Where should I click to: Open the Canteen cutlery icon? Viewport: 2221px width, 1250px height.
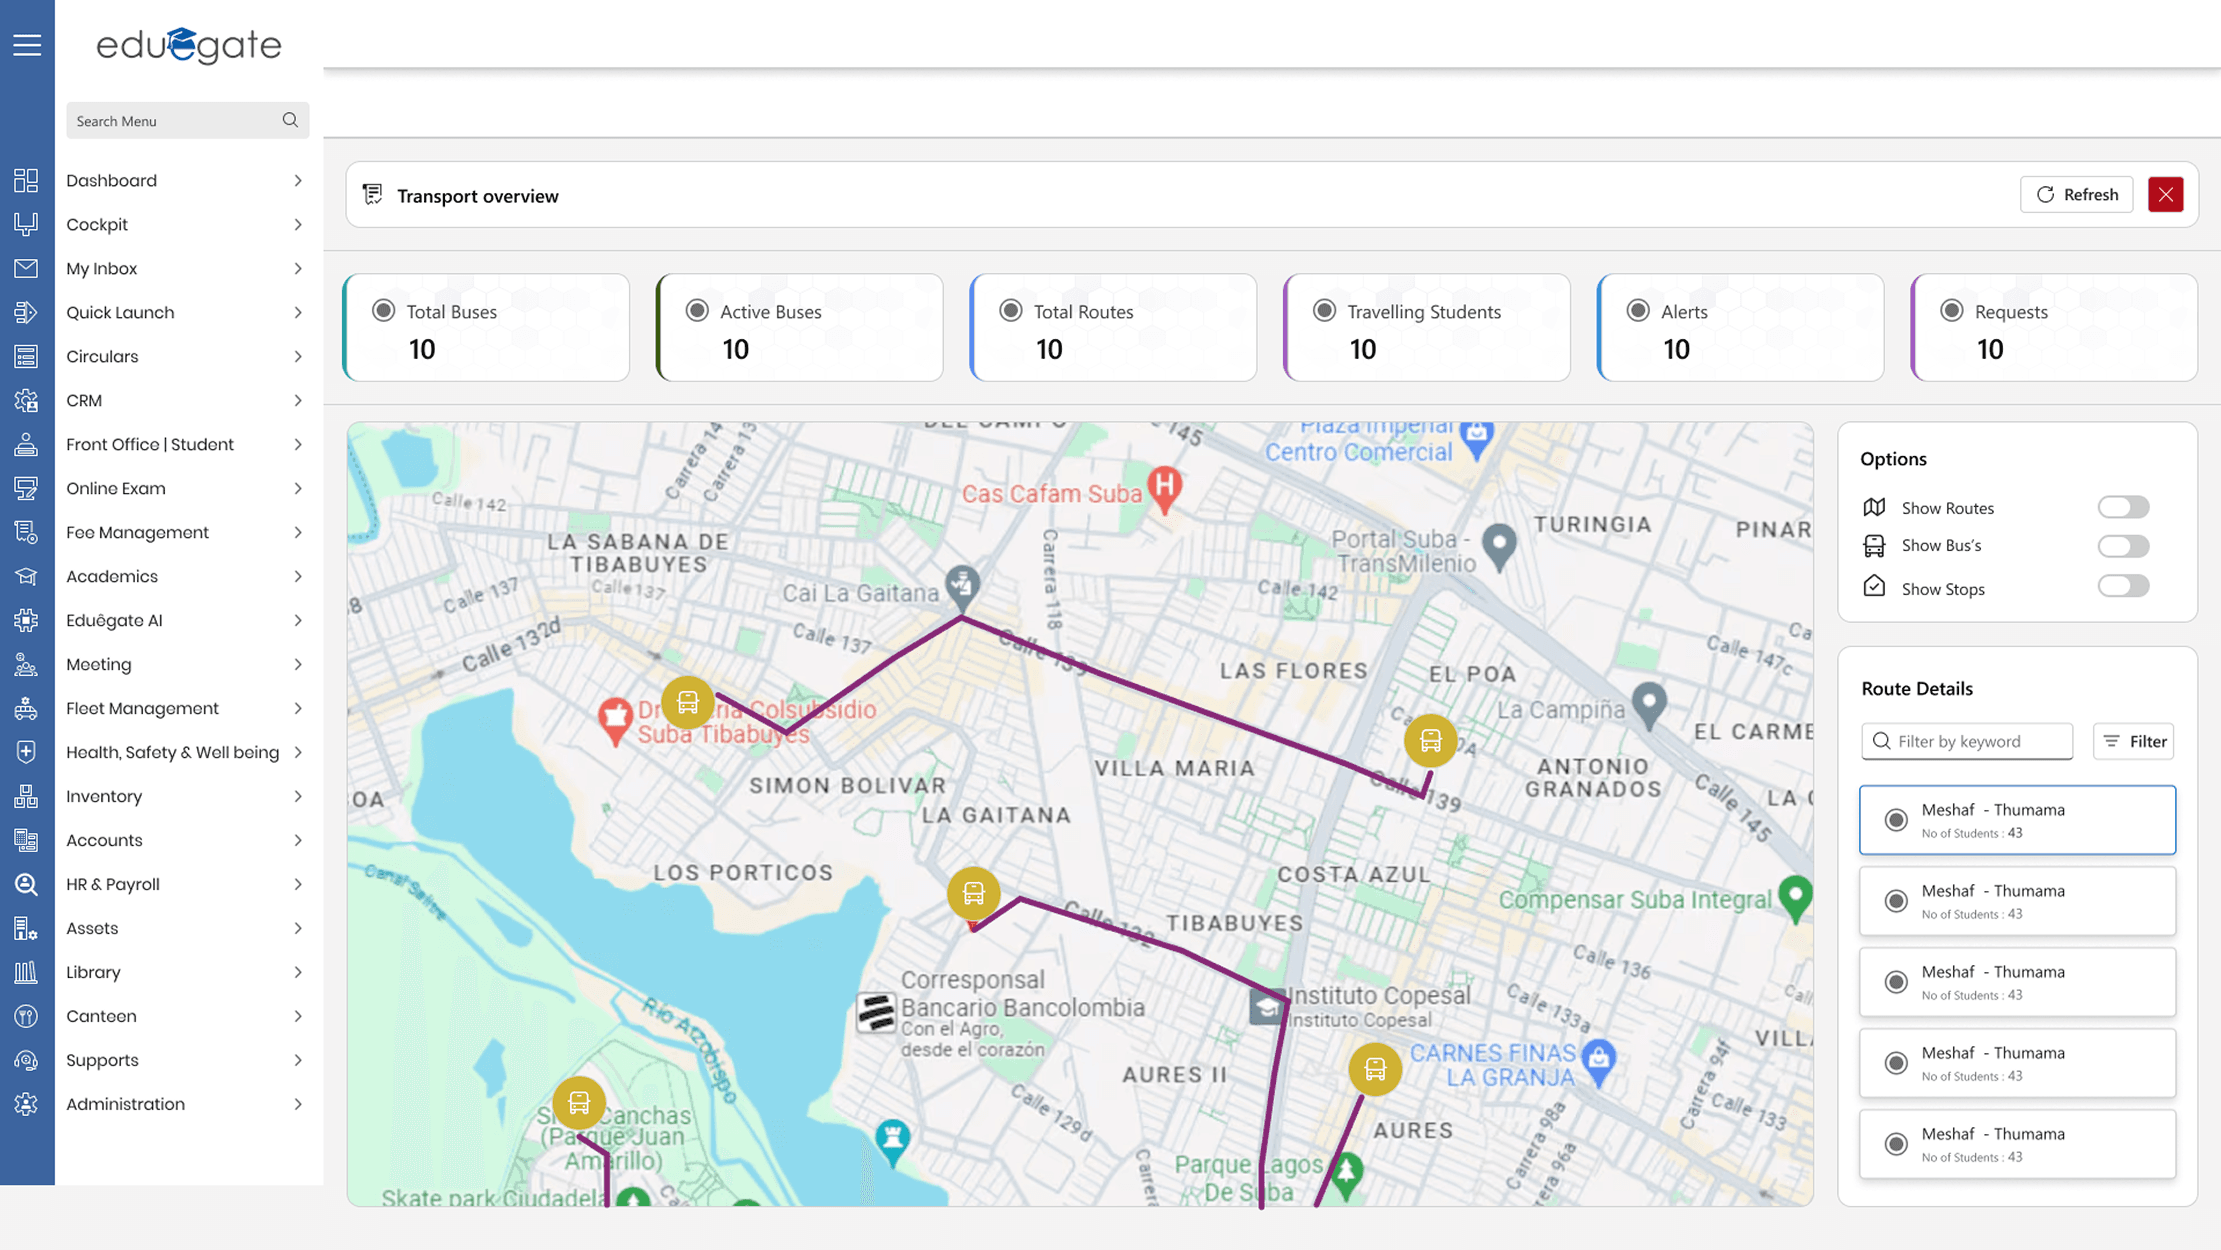pos(27,1016)
